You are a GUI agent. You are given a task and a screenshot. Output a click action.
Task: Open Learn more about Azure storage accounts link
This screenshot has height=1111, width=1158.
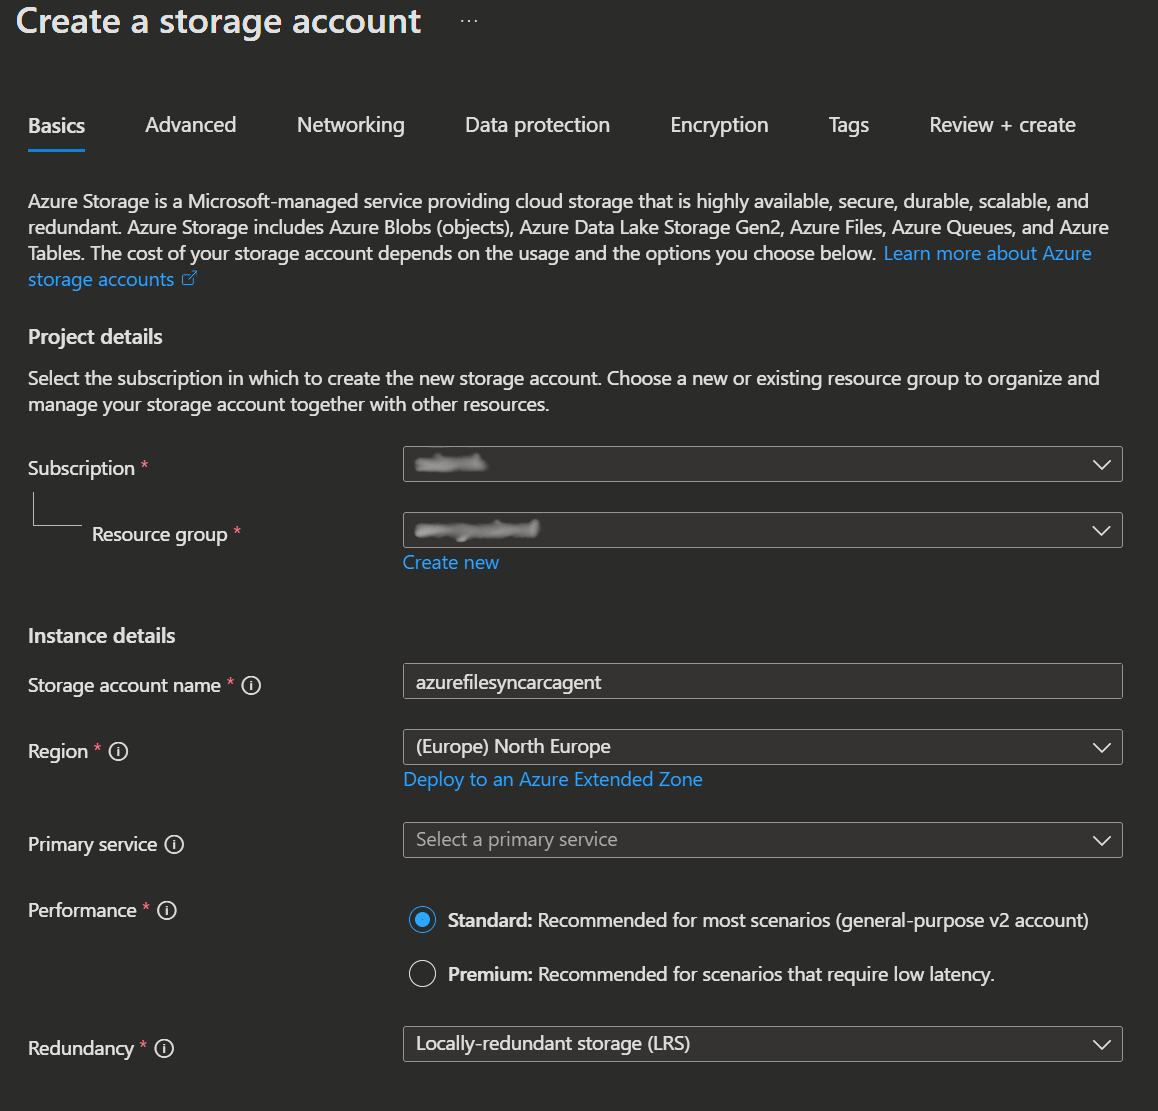coord(987,253)
